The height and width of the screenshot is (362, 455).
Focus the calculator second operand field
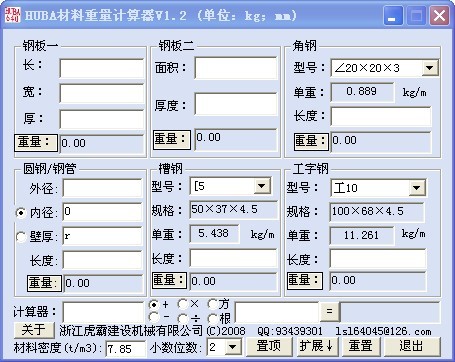pos(277,312)
